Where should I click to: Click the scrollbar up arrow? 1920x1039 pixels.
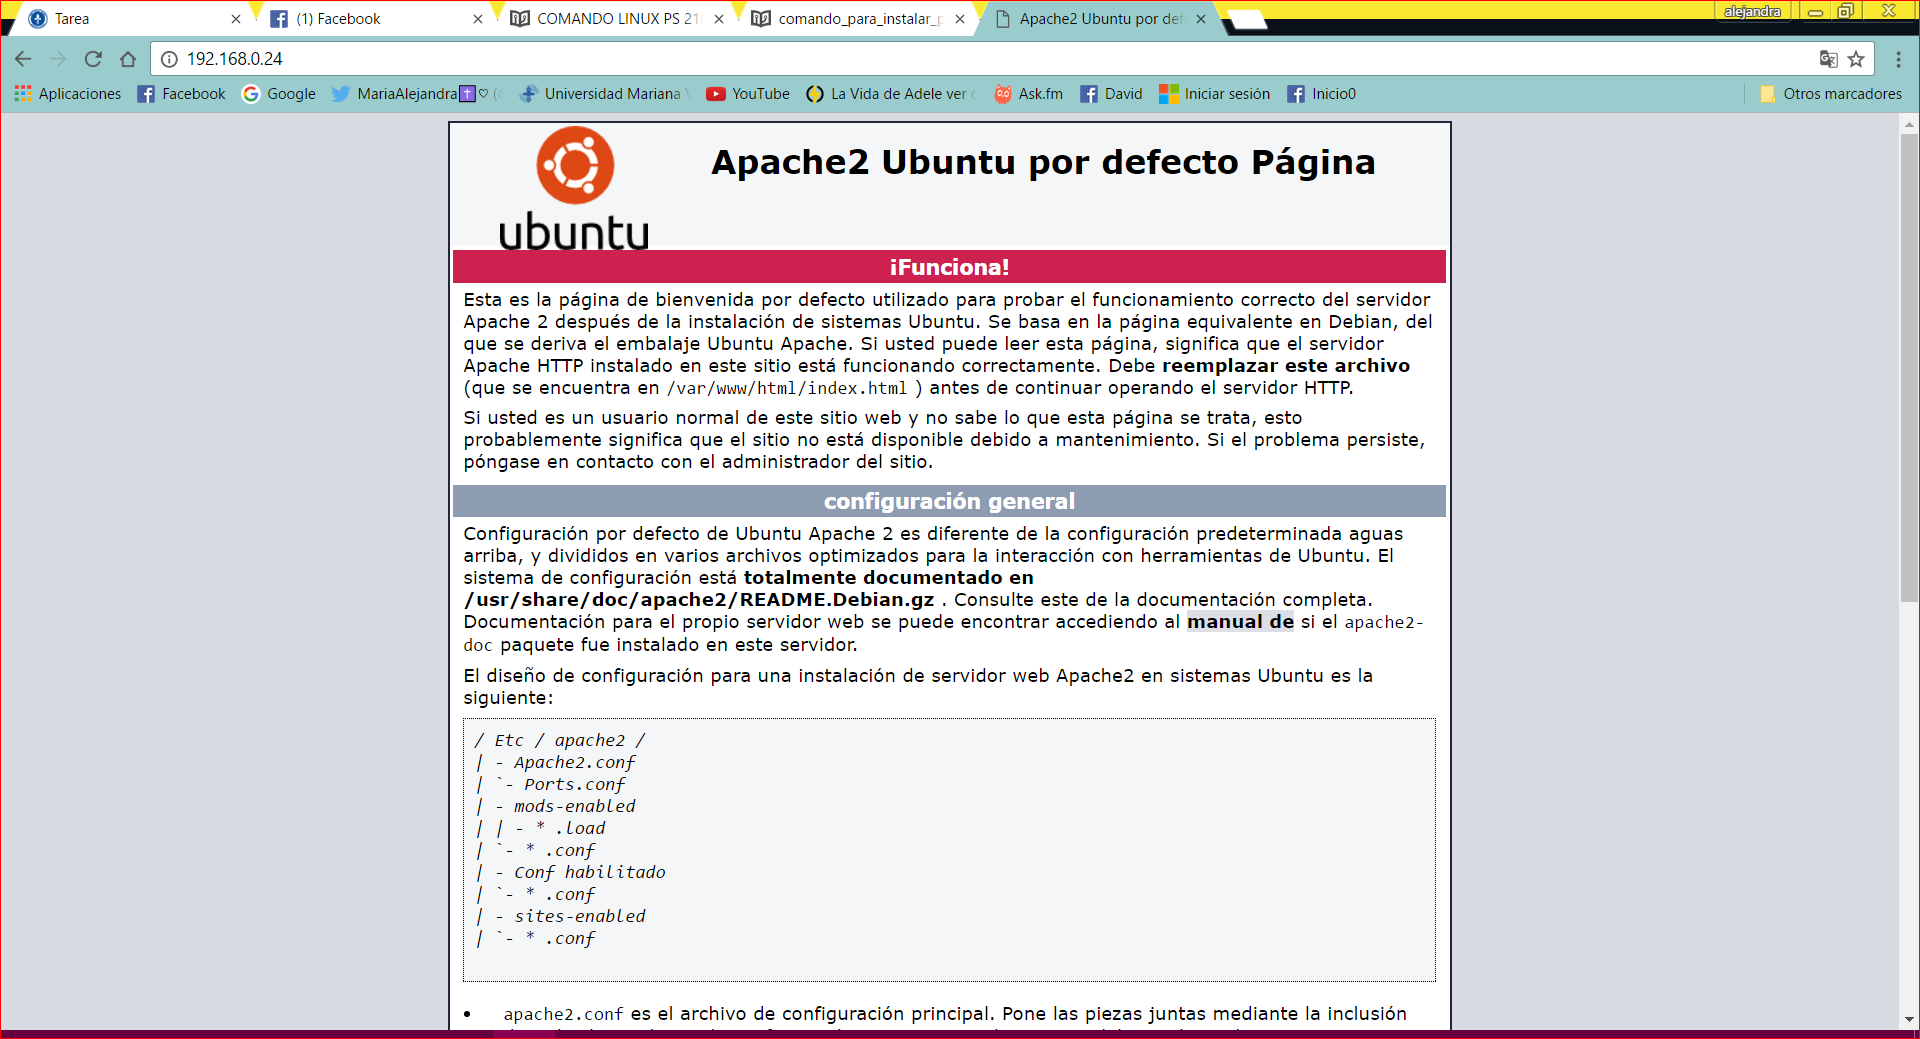[1909, 125]
